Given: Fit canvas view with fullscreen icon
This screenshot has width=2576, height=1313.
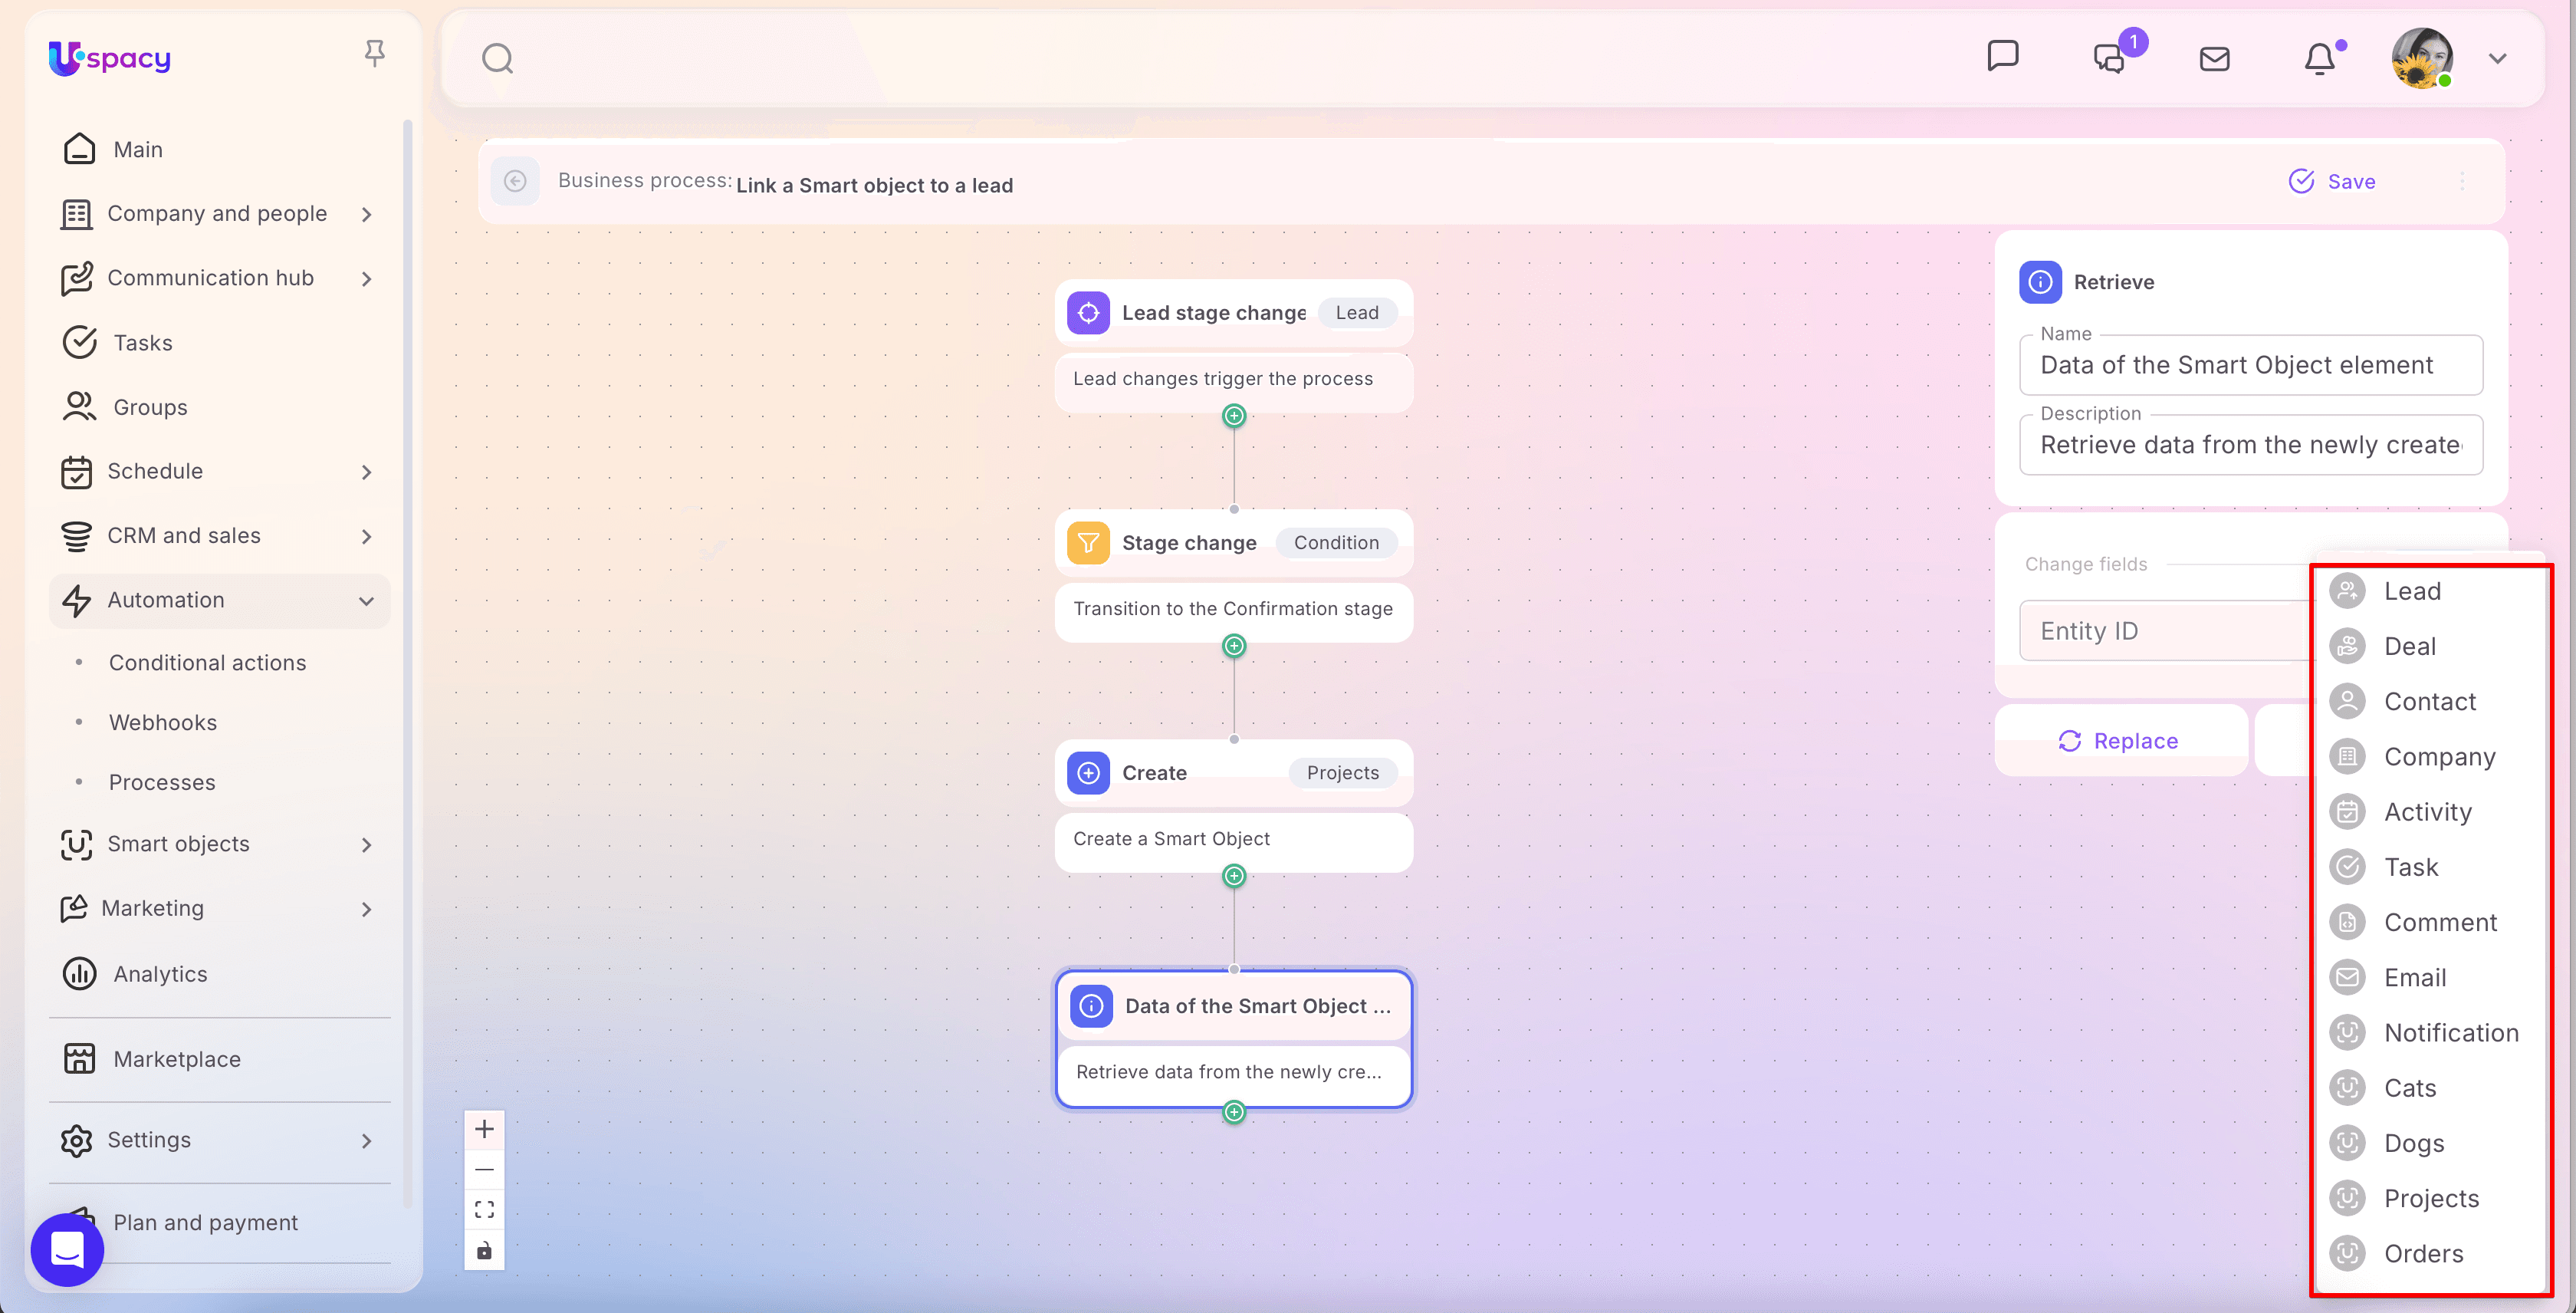Looking at the screenshot, I should pyautogui.click(x=484, y=1210).
